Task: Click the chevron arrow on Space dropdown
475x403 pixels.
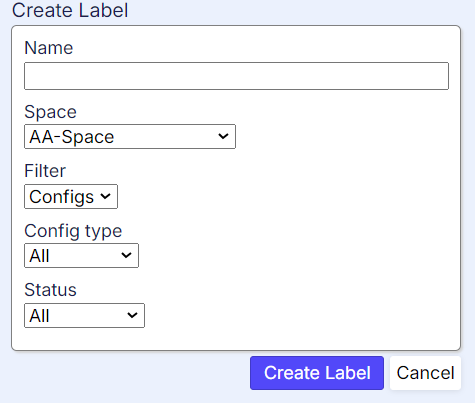Action: coord(223,136)
